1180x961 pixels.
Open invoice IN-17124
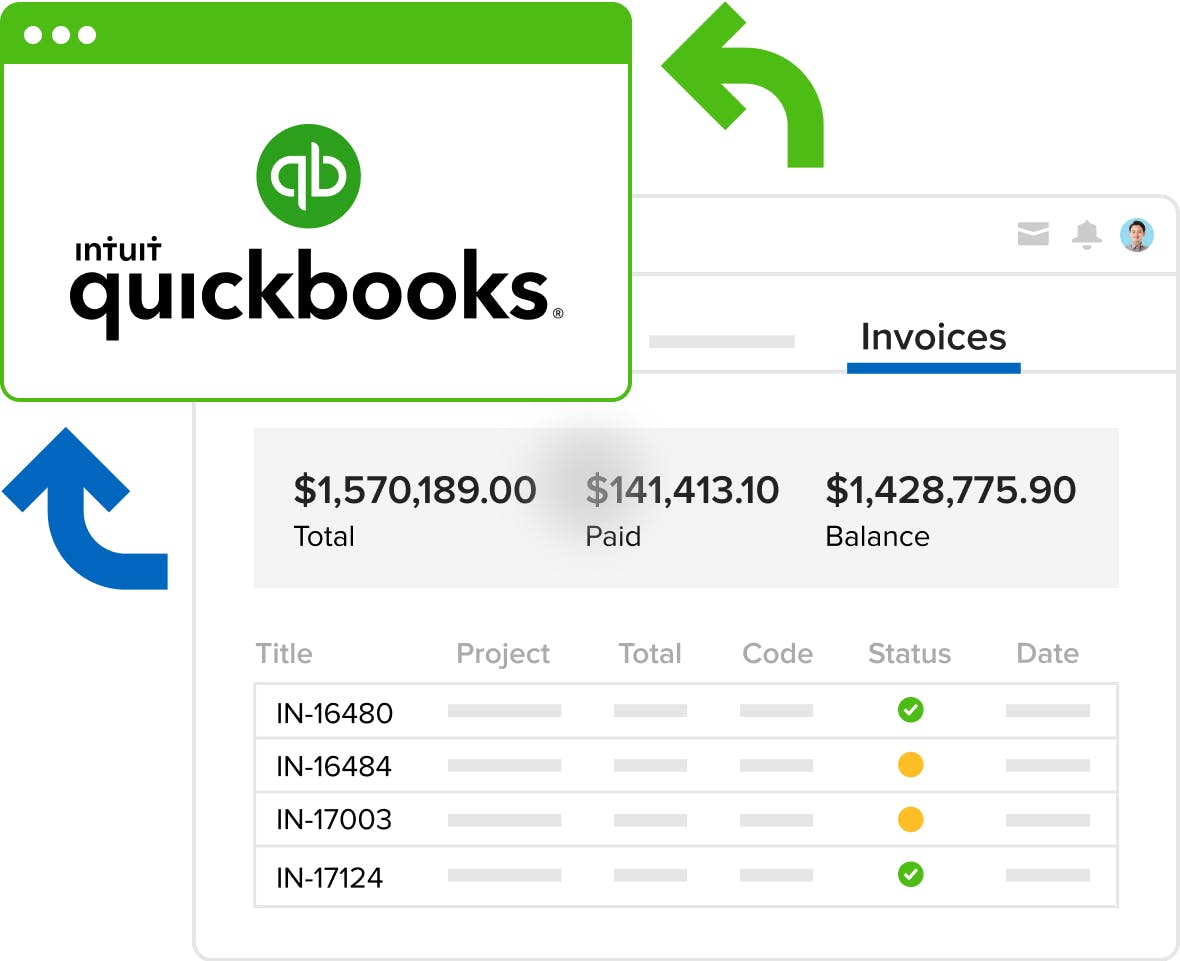coord(329,878)
